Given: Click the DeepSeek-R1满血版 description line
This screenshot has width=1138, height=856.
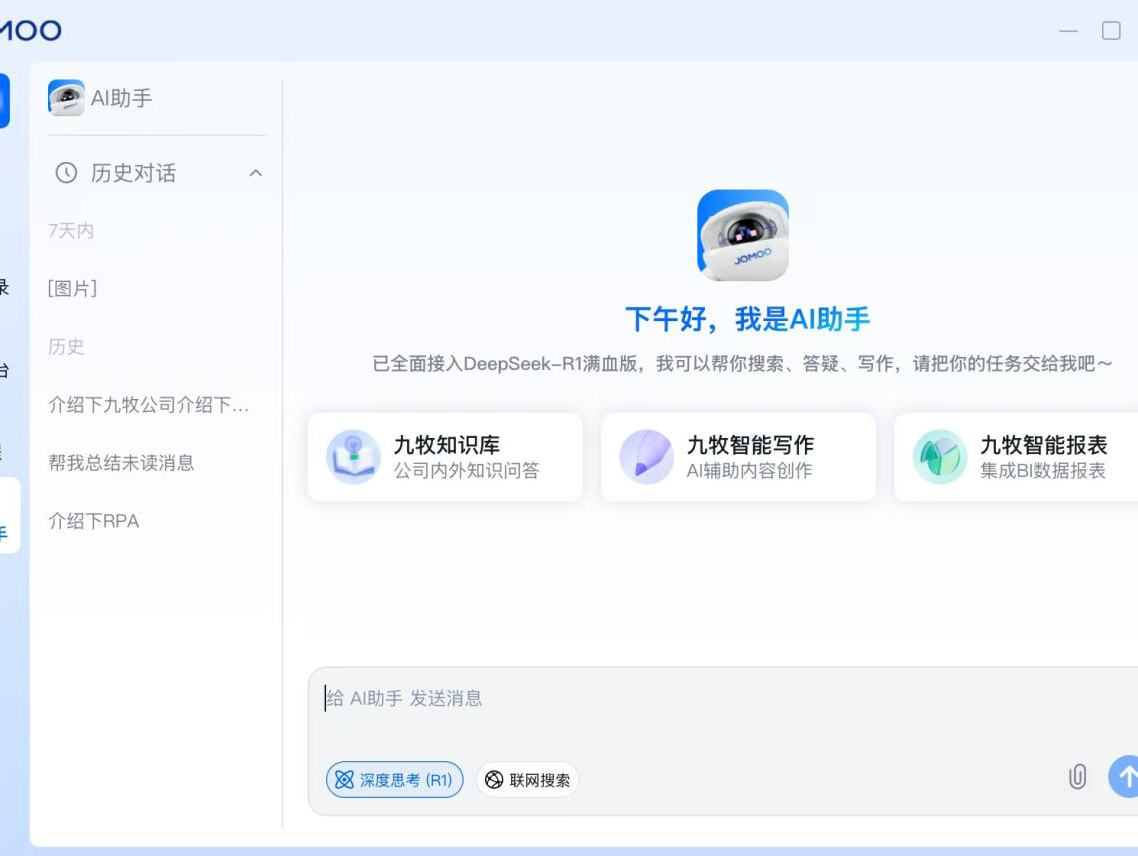Looking at the screenshot, I should click(742, 363).
